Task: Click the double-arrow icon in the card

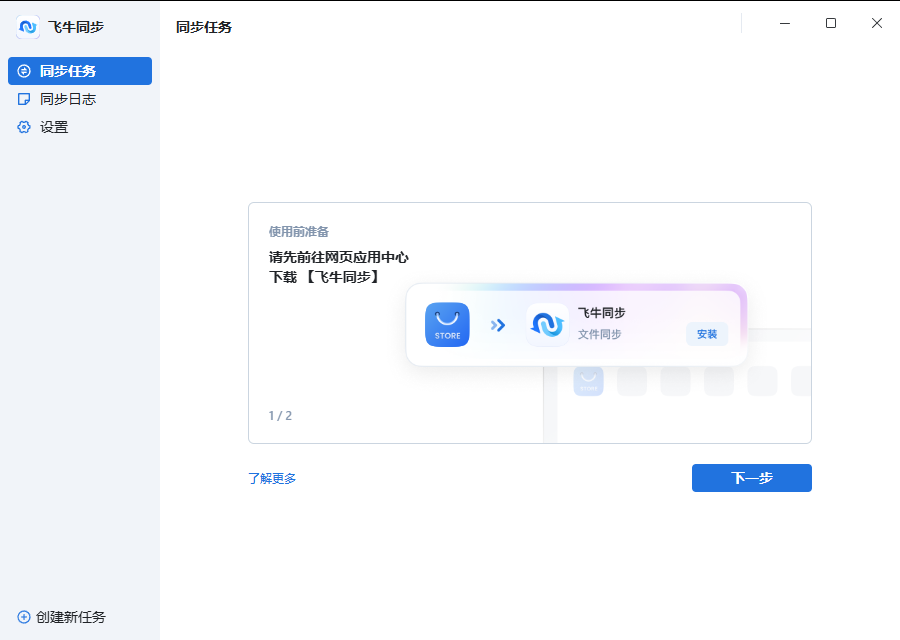Action: (498, 325)
